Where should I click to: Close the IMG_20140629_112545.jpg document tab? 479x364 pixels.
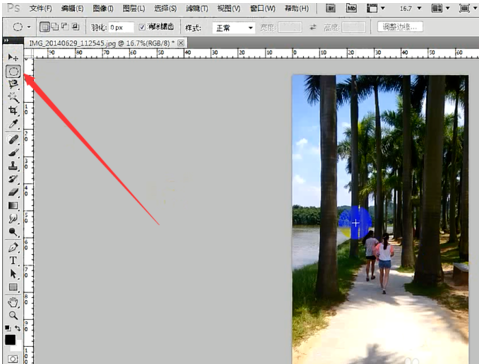coord(181,43)
